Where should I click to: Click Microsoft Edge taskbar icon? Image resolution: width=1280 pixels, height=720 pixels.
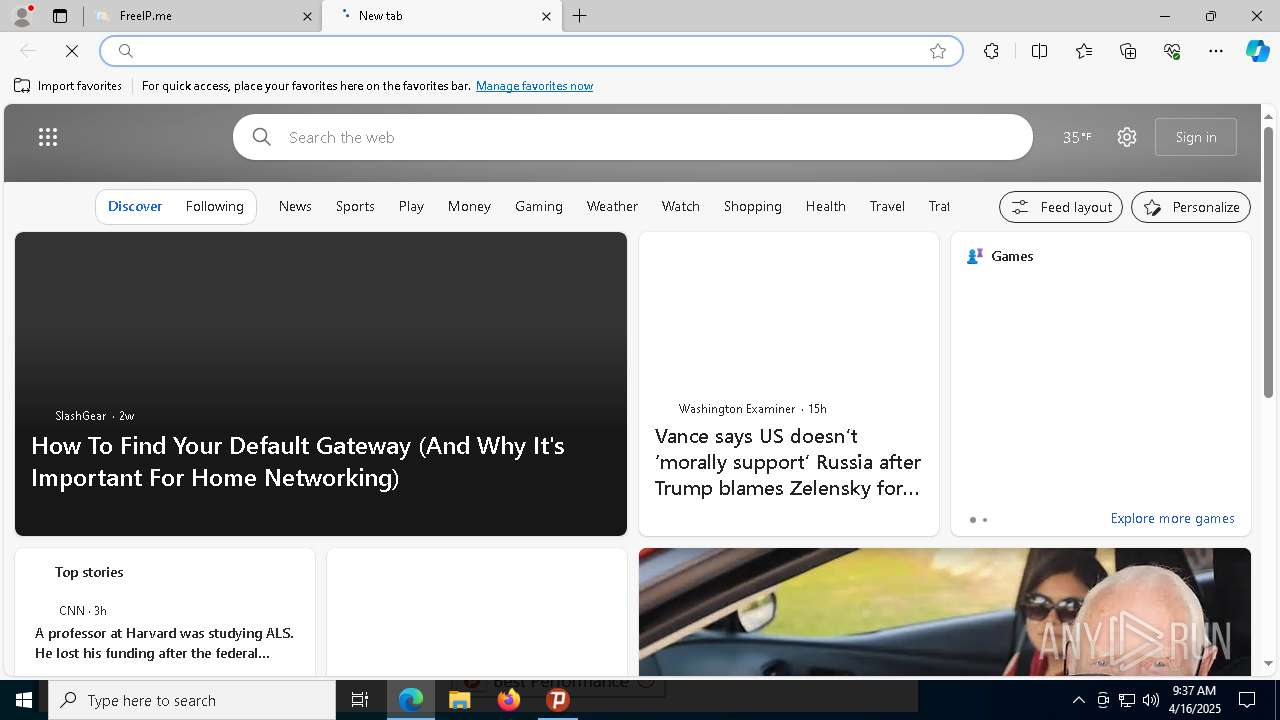point(411,700)
